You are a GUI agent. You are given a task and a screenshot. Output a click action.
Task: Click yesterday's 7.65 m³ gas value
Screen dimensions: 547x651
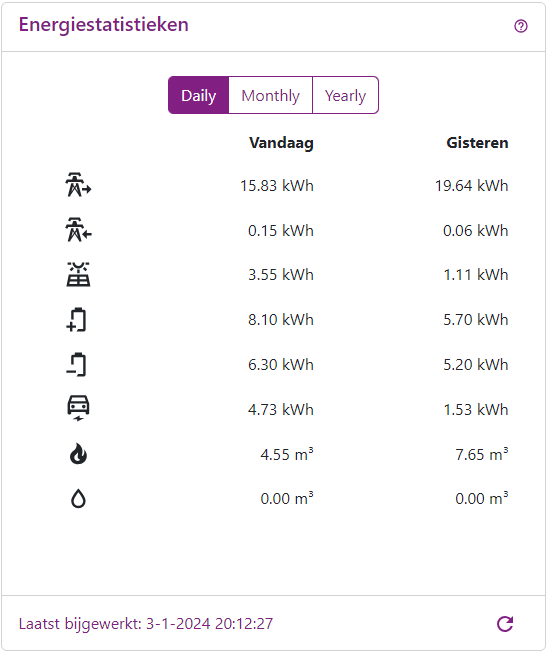tap(482, 454)
